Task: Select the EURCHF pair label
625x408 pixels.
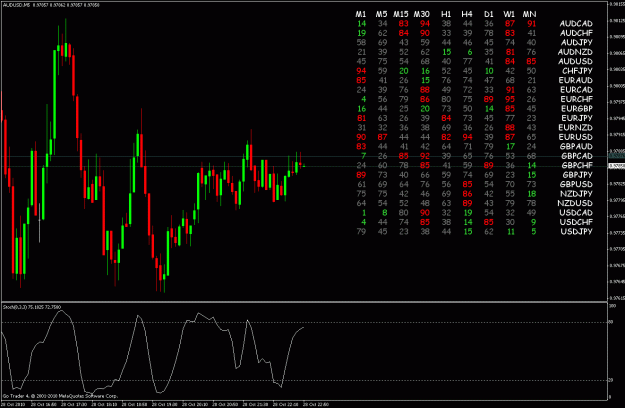Action: point(577,99)
